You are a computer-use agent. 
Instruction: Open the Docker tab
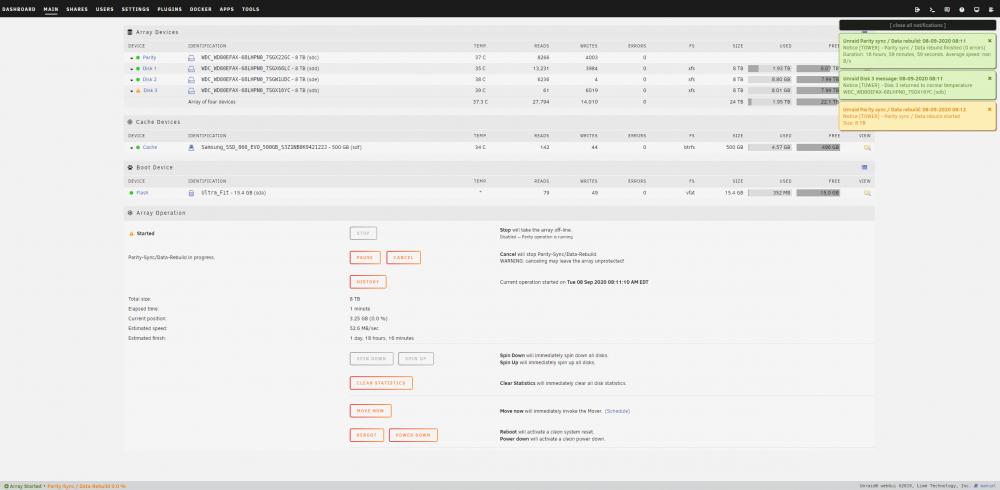click(201, 10)
